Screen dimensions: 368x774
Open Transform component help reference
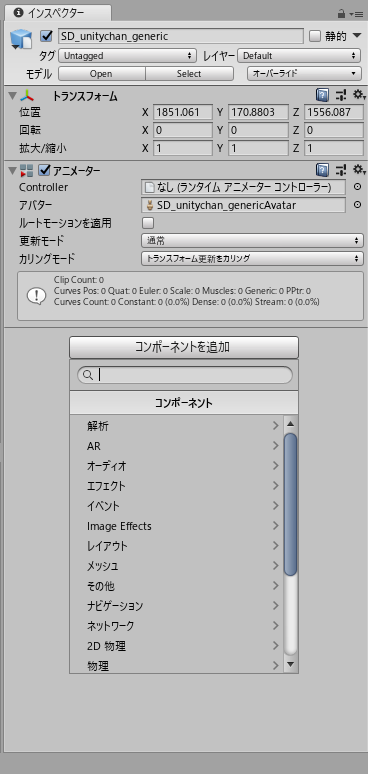point(322,95)
